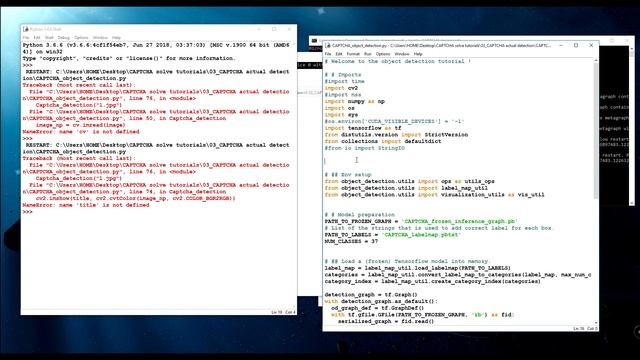Click the editor scrollbar up arrow
Screen dimensions: 640x360
click(596, 60)
